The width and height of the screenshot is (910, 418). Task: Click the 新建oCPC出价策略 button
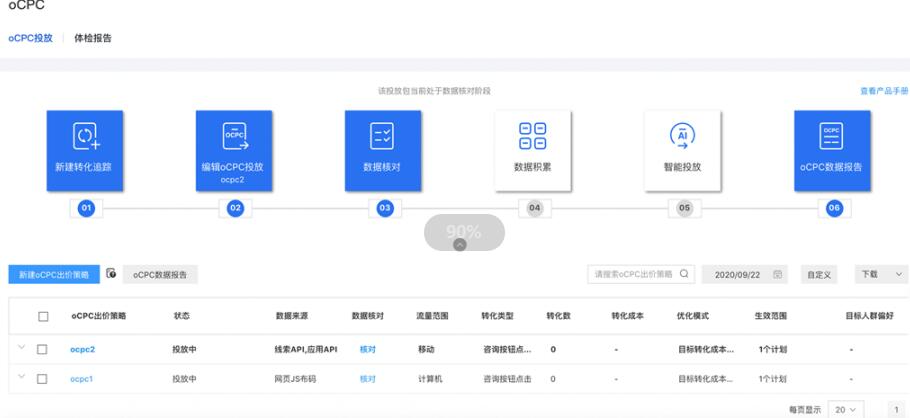tap(53, 274)
